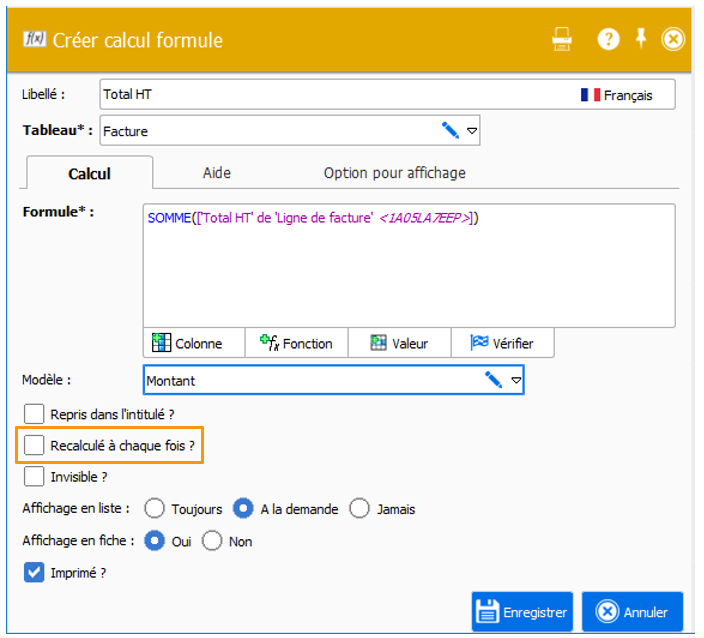Save with the Enregistrer button

point(522,612)
